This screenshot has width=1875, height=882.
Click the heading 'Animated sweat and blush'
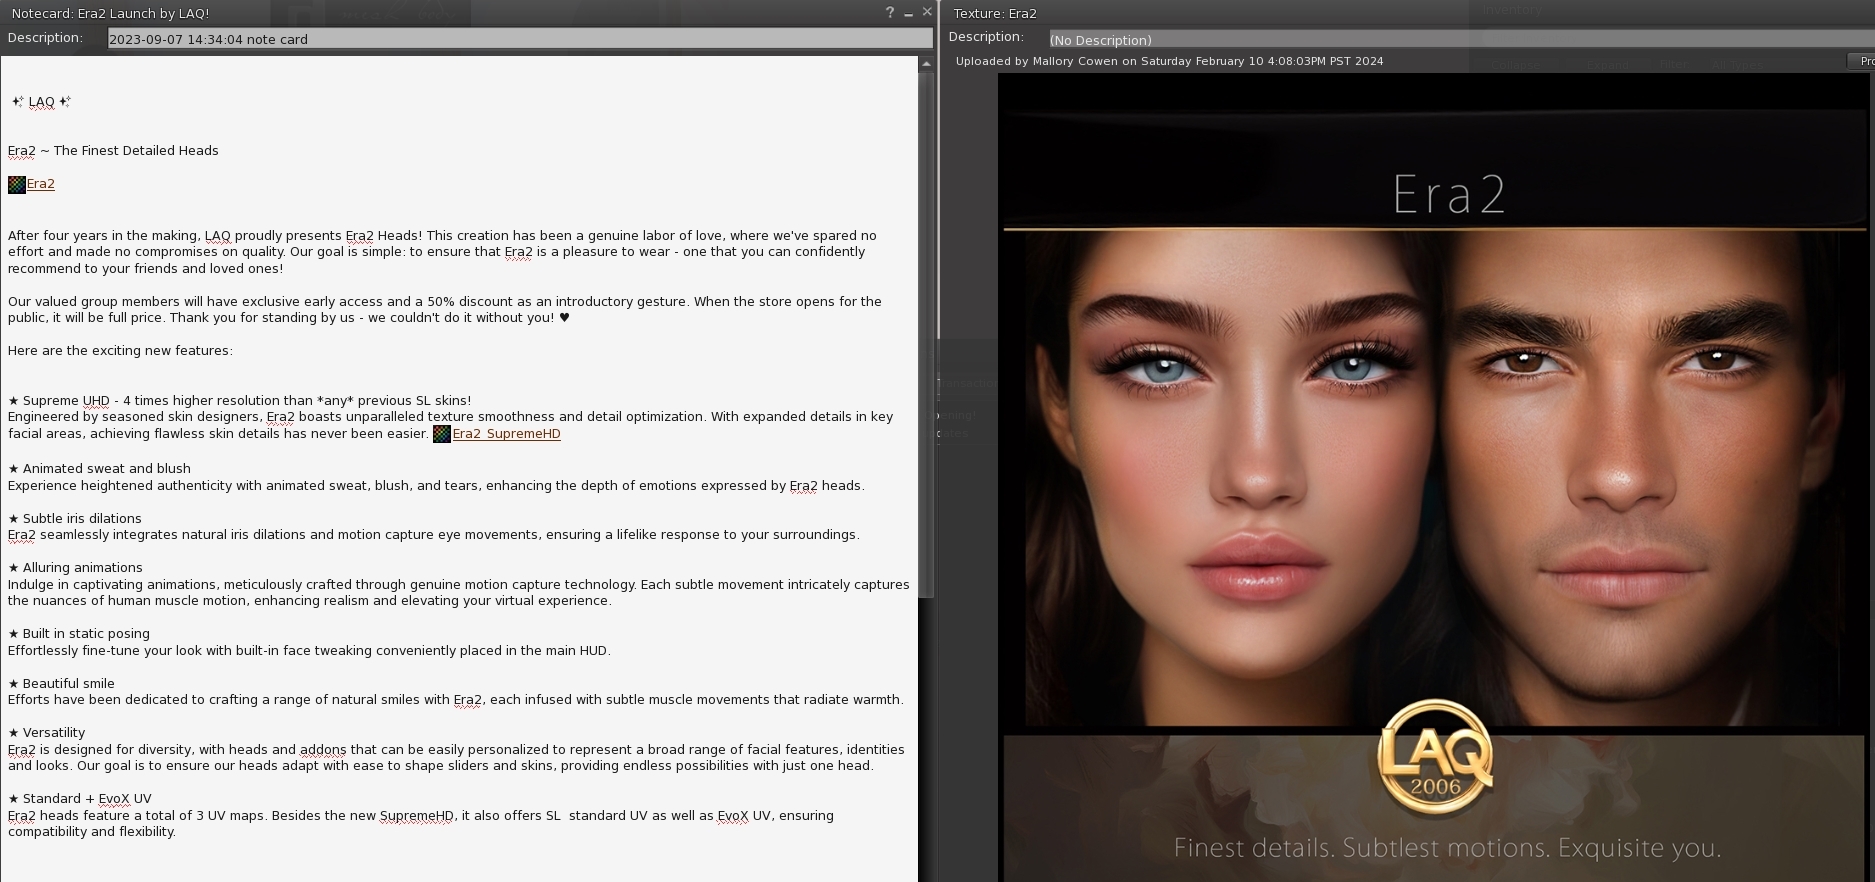tap(99, 469)
